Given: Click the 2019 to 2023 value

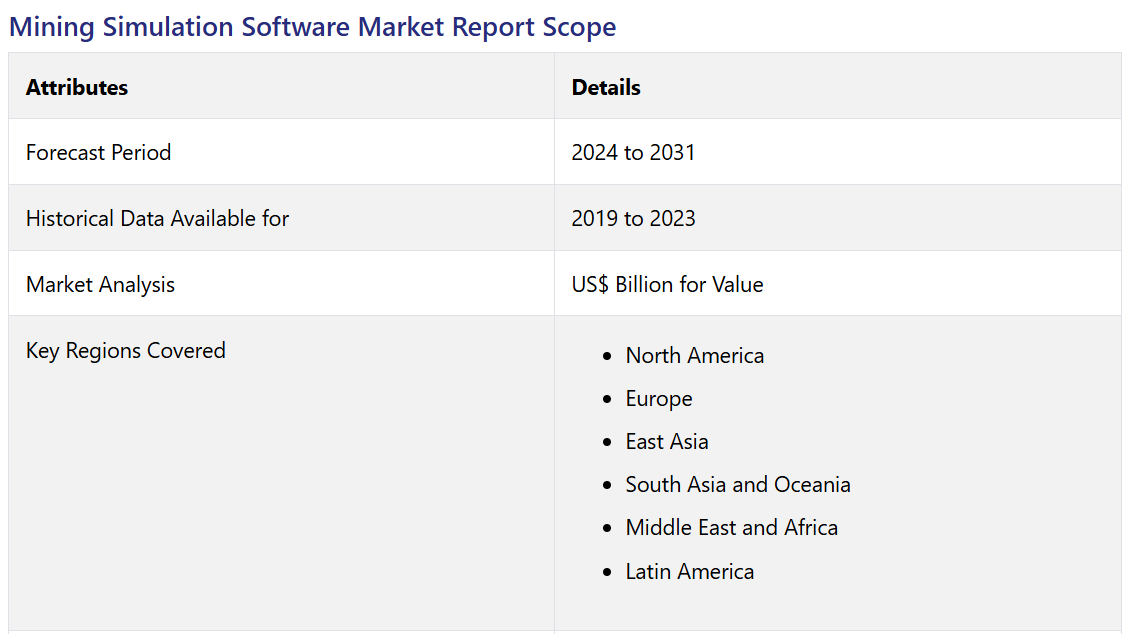Looking at the screenshot, I should [x=633, y=219].
